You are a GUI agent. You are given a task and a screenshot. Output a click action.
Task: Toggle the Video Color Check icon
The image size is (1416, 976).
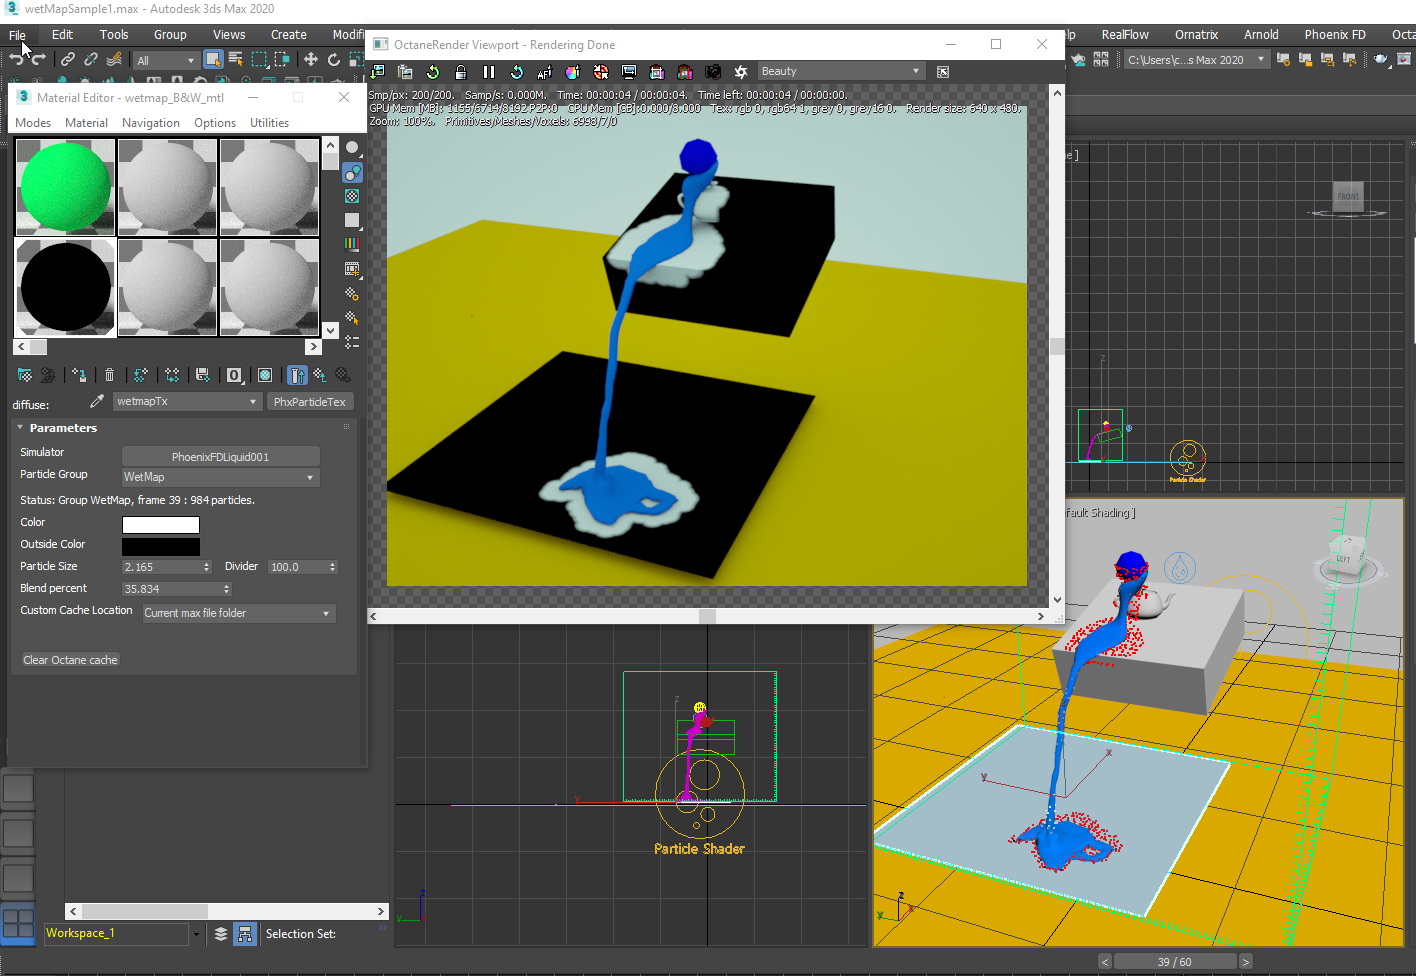click(x=352, y=244)
